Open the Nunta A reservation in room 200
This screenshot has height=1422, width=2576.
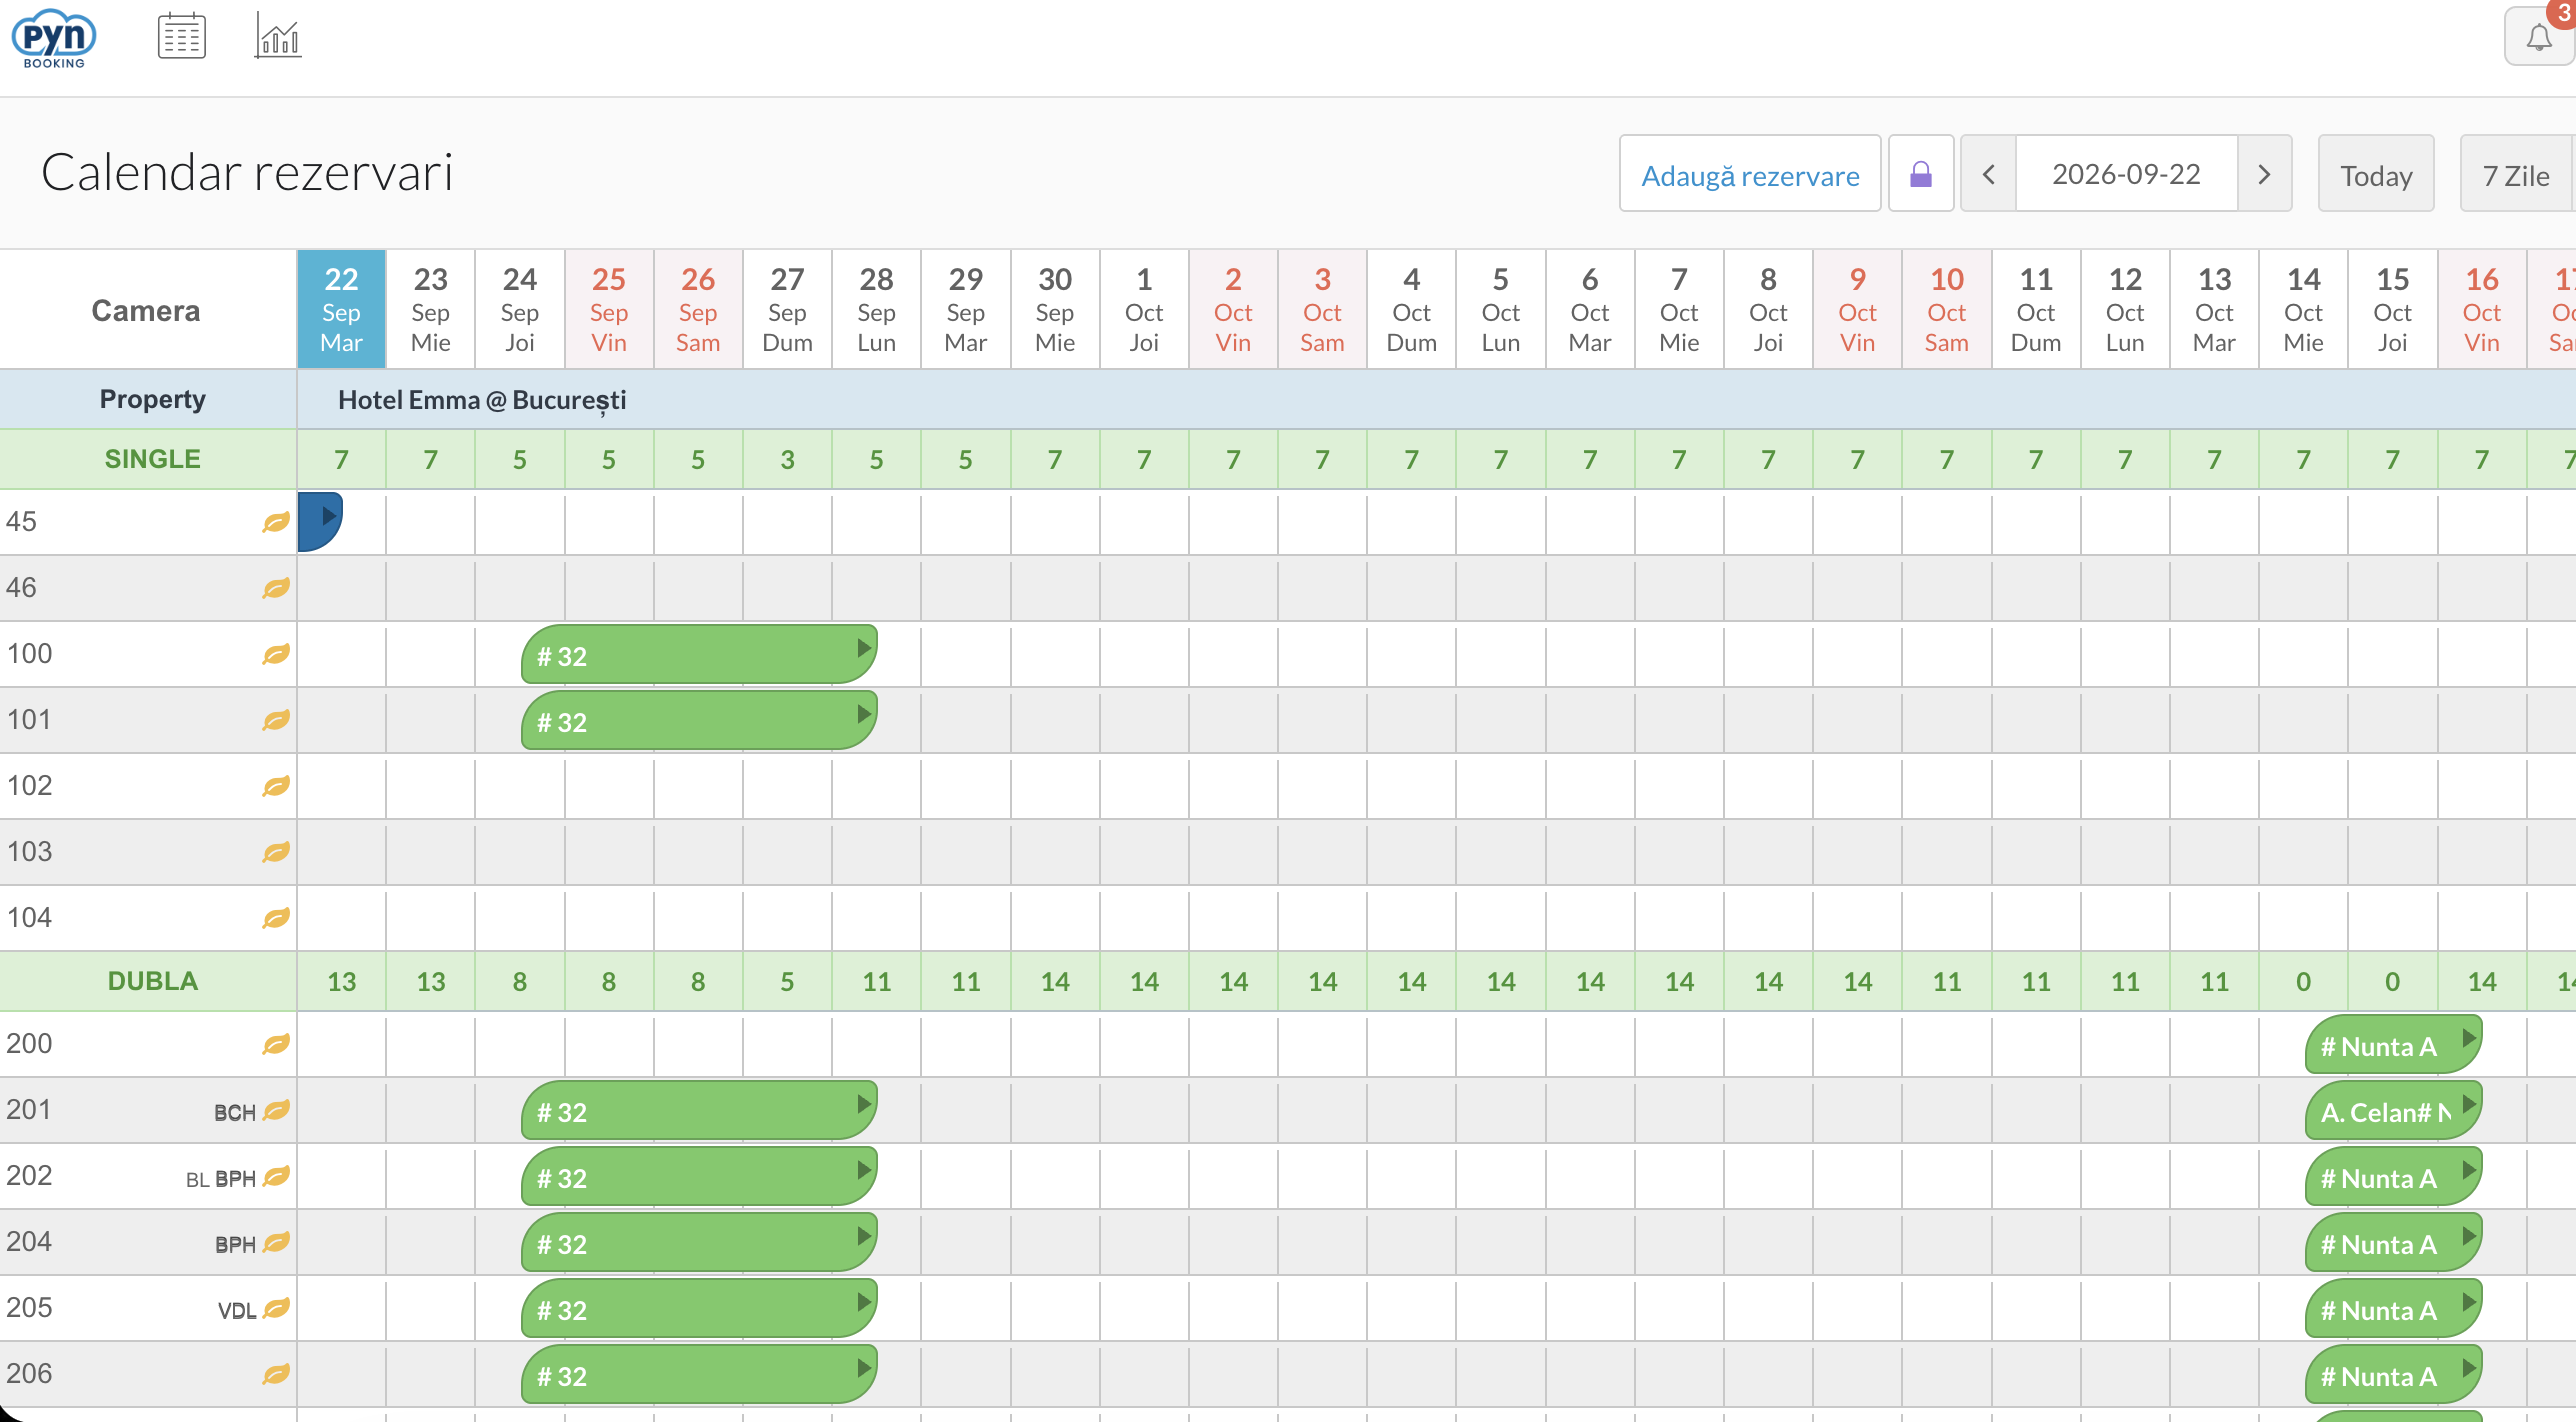pos(2393,1045)
